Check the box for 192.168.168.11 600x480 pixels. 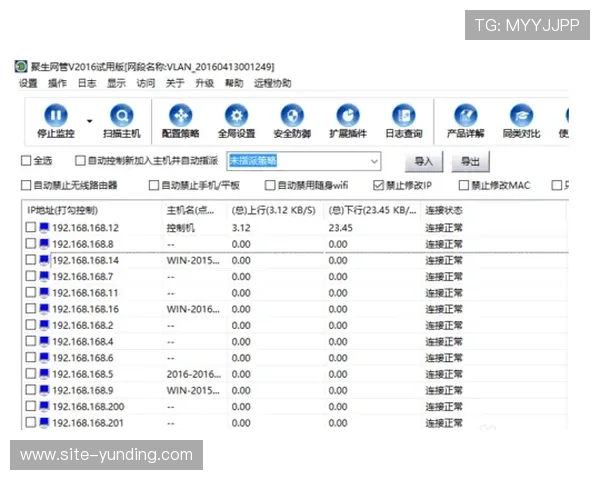[31, 292]
